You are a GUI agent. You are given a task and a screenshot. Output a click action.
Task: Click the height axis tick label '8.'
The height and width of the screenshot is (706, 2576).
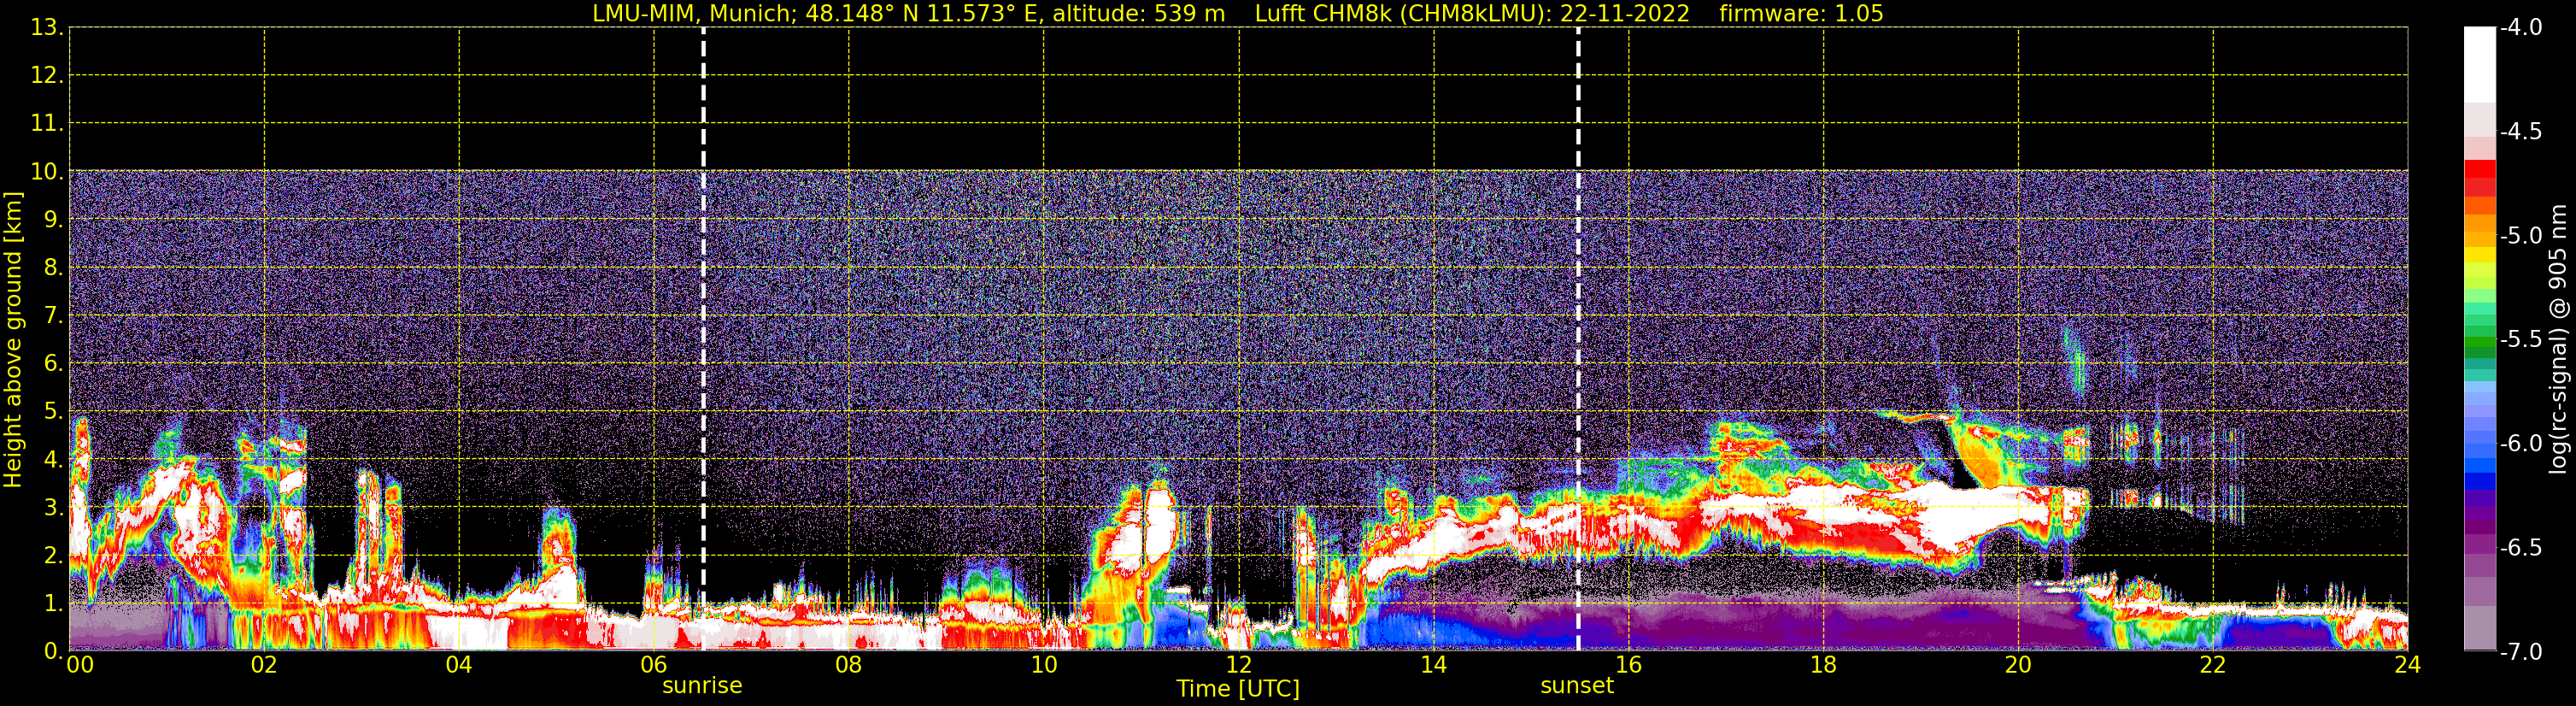click(53, 268)
